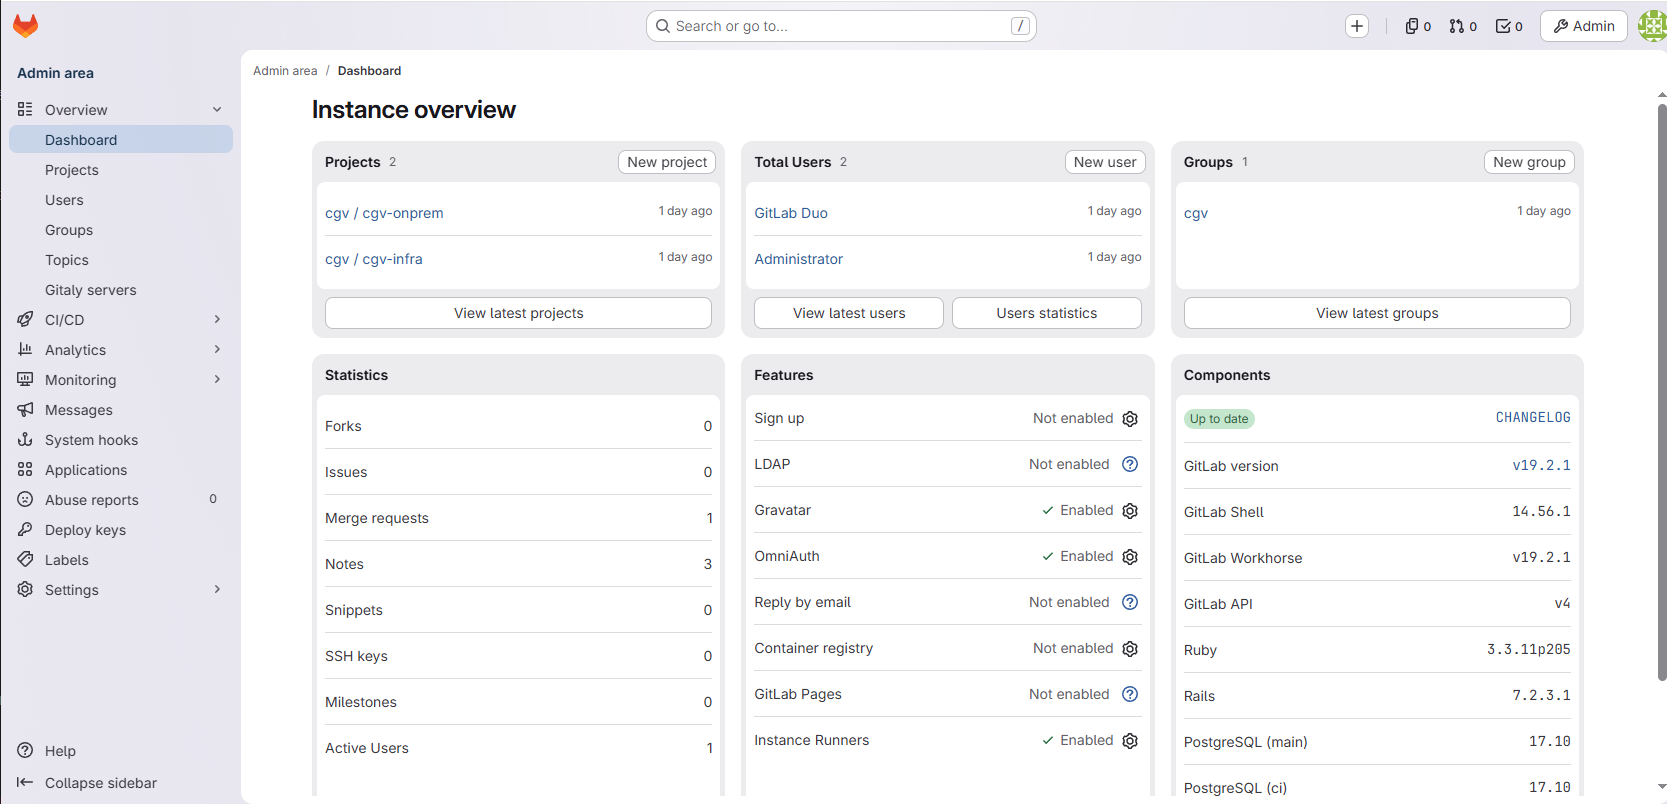View merge requests counter icon

1463,26
